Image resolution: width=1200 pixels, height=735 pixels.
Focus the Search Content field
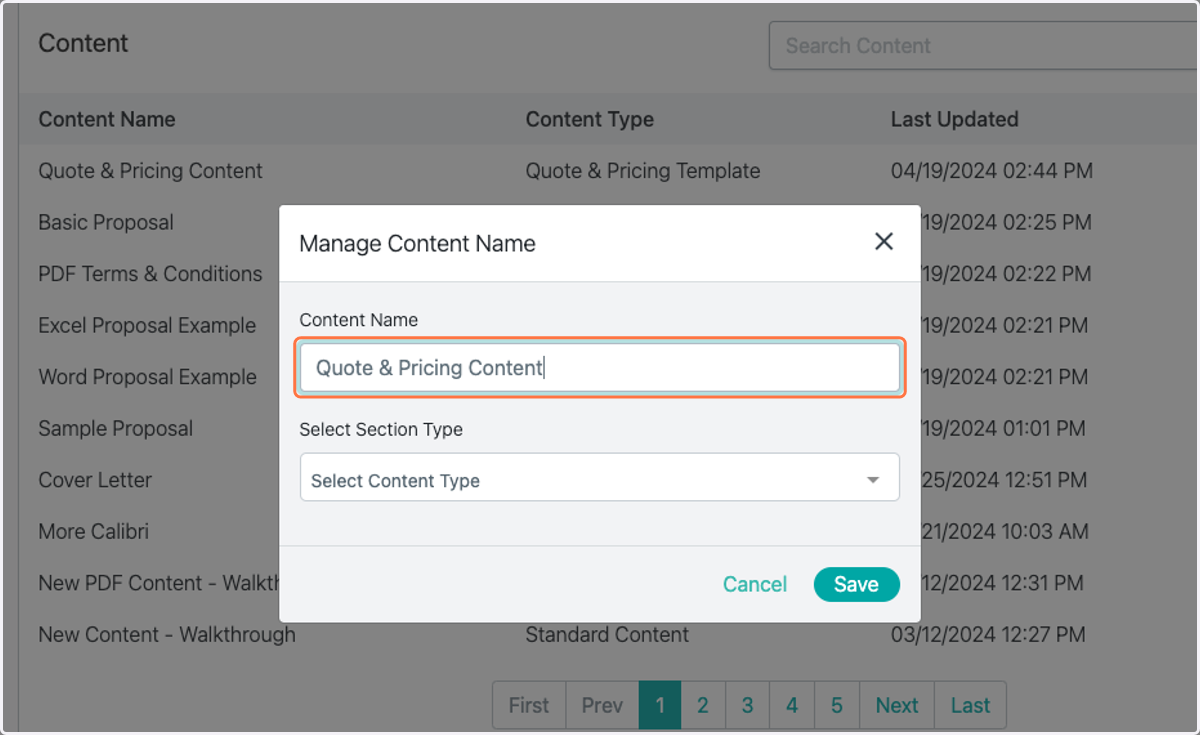(984, 46)
